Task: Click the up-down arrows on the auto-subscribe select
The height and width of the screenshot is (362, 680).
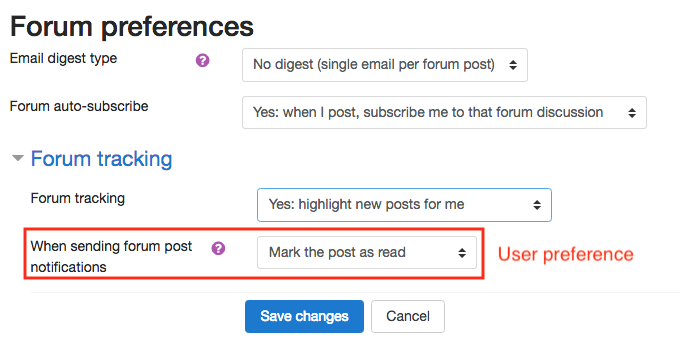Action: (632, 113)
